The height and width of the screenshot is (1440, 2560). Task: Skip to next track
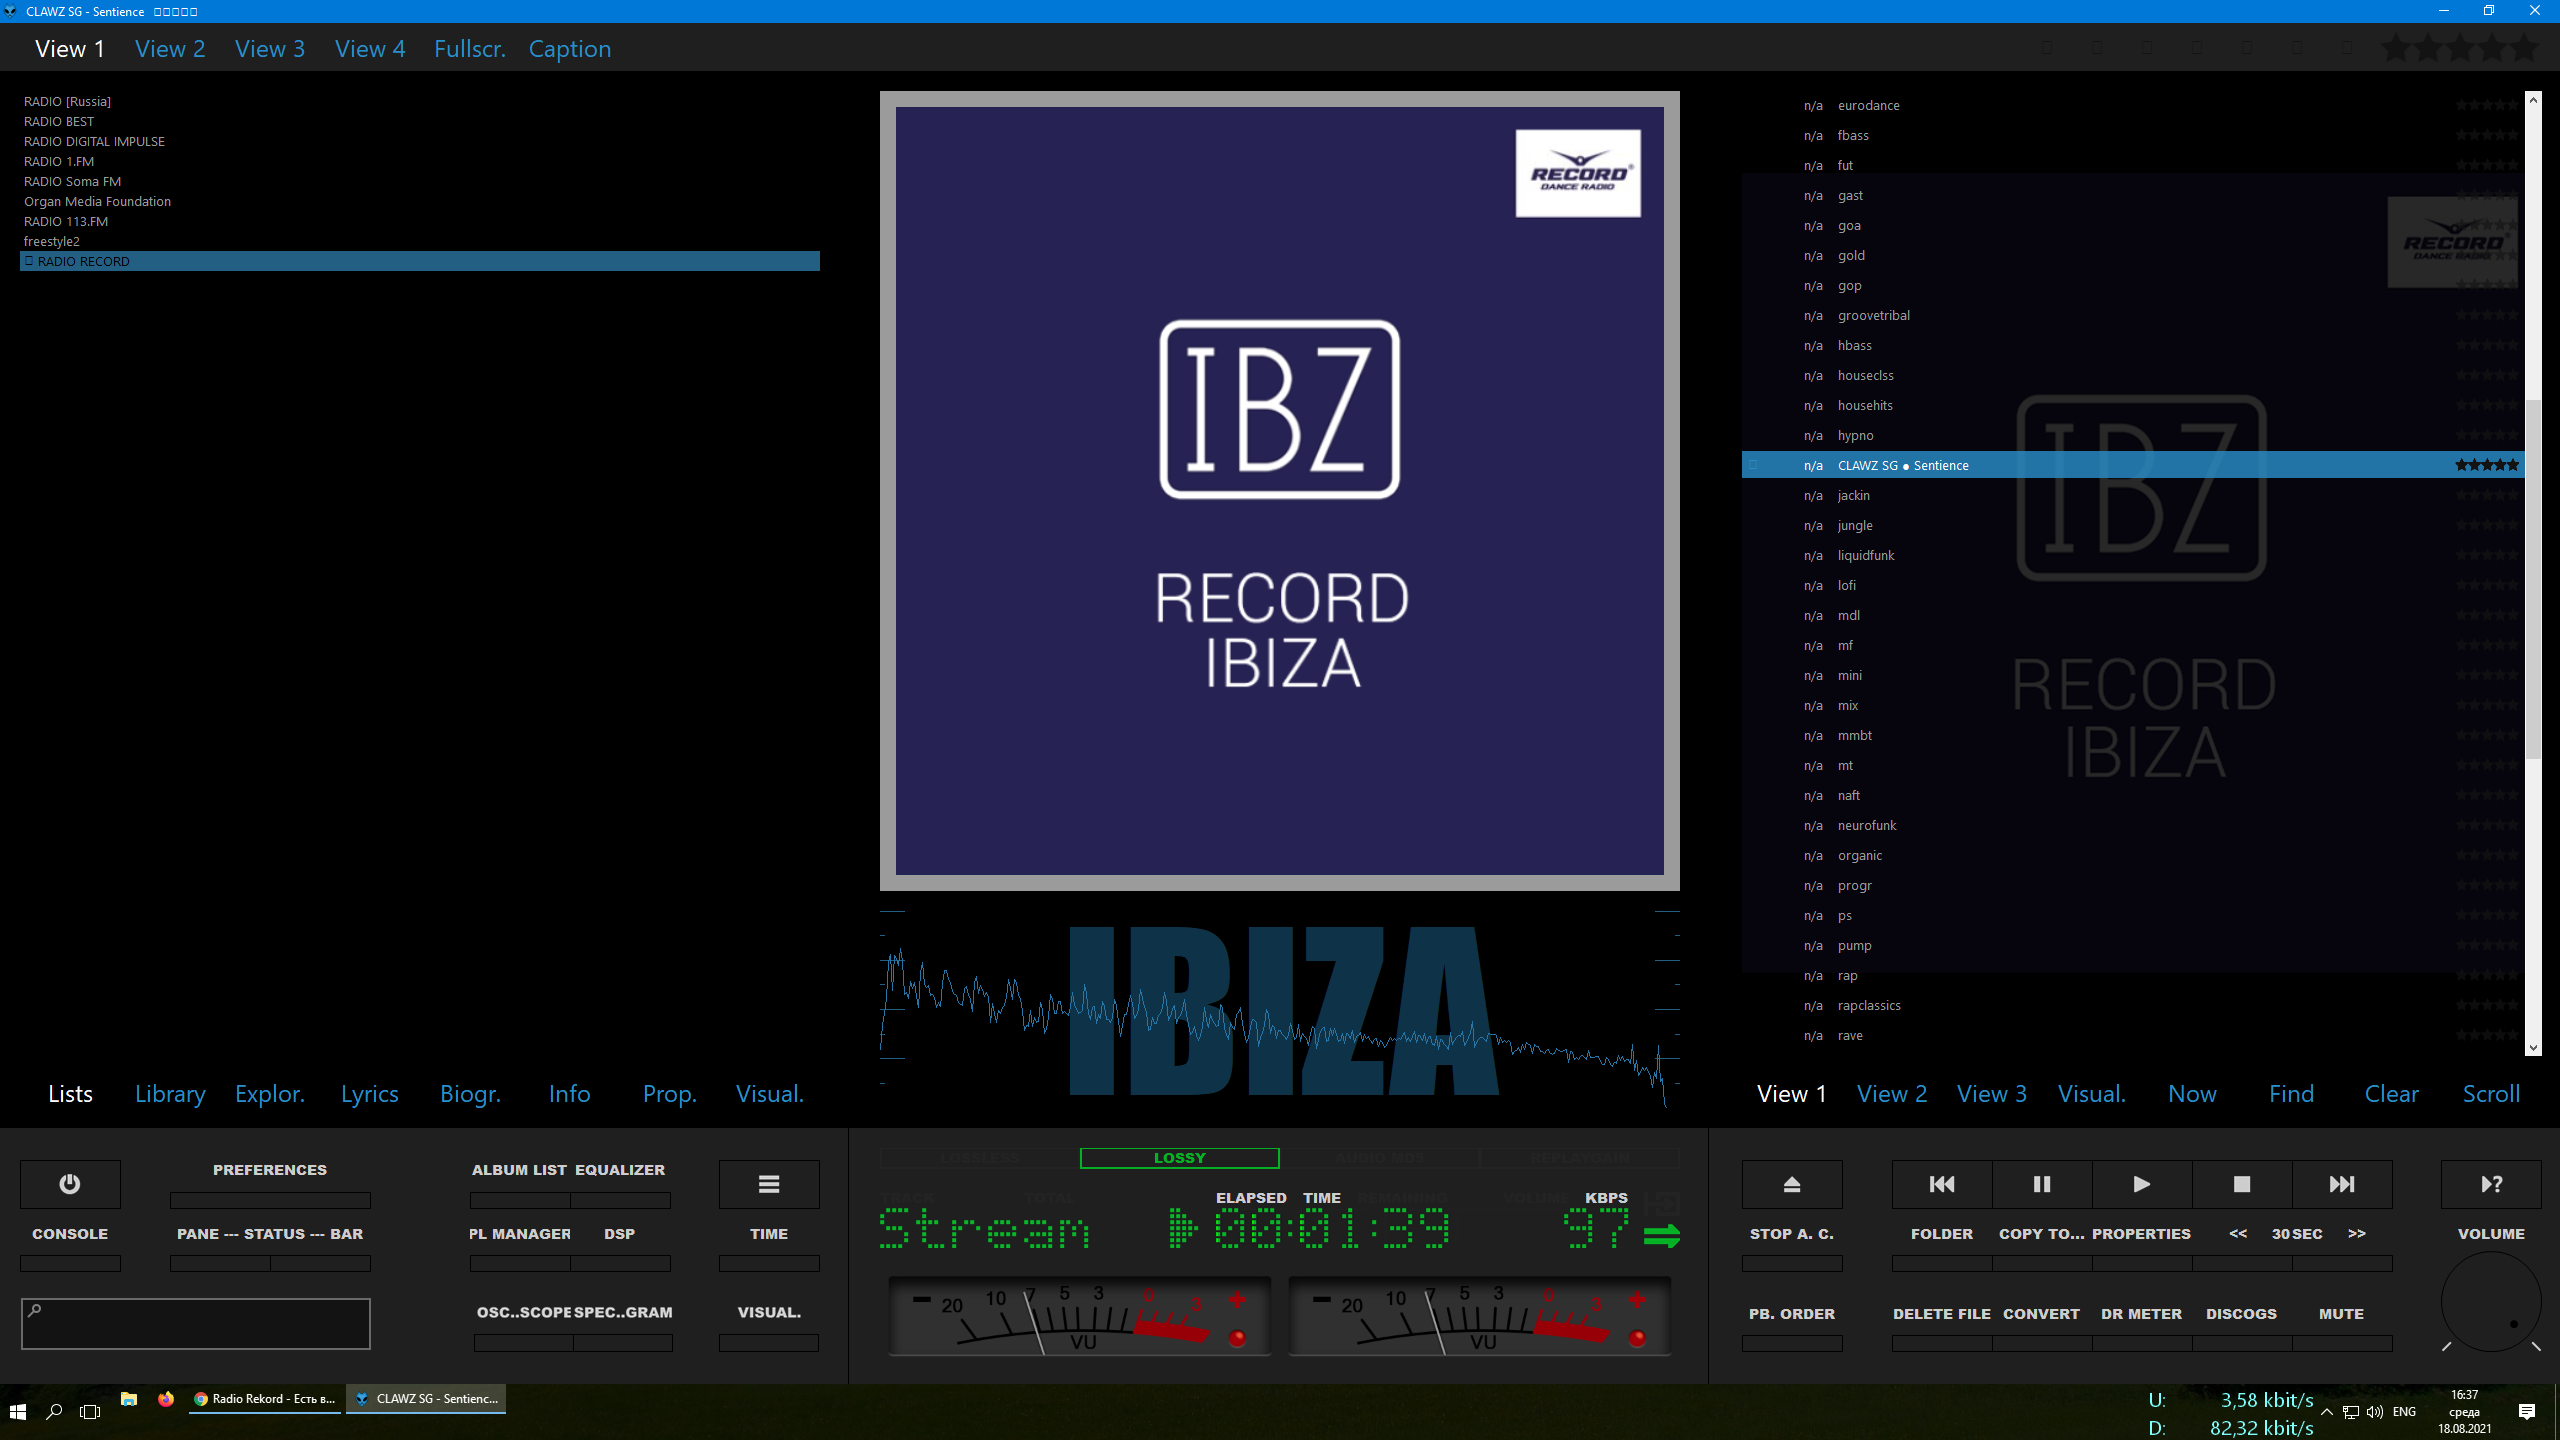point(2341,1184)
